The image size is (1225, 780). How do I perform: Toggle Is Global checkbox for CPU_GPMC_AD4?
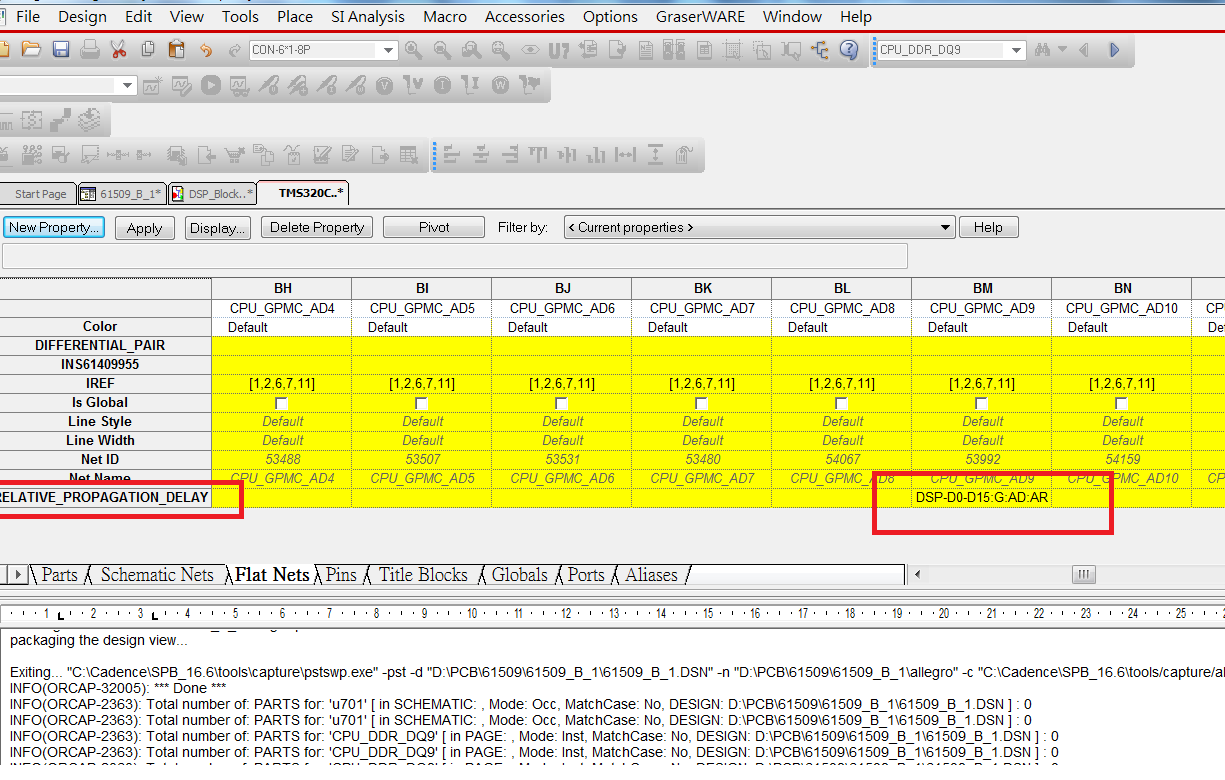[282, 403]
